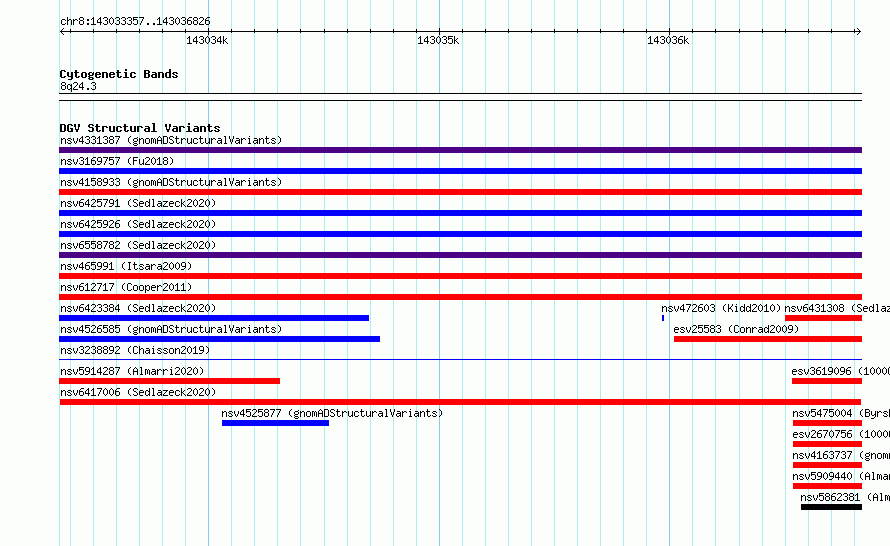Open nsv4526585 gnomAD variant label

pyautogui.click(x=171, y=329)
